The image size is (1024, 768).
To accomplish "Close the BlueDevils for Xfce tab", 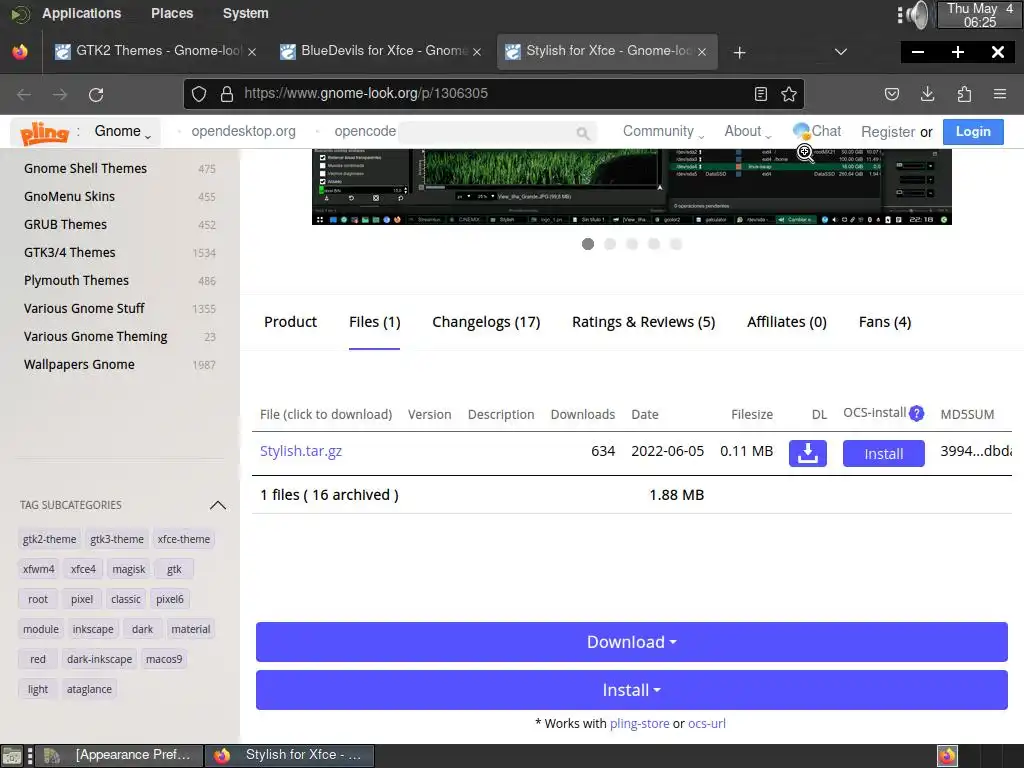I will (477, 52).
